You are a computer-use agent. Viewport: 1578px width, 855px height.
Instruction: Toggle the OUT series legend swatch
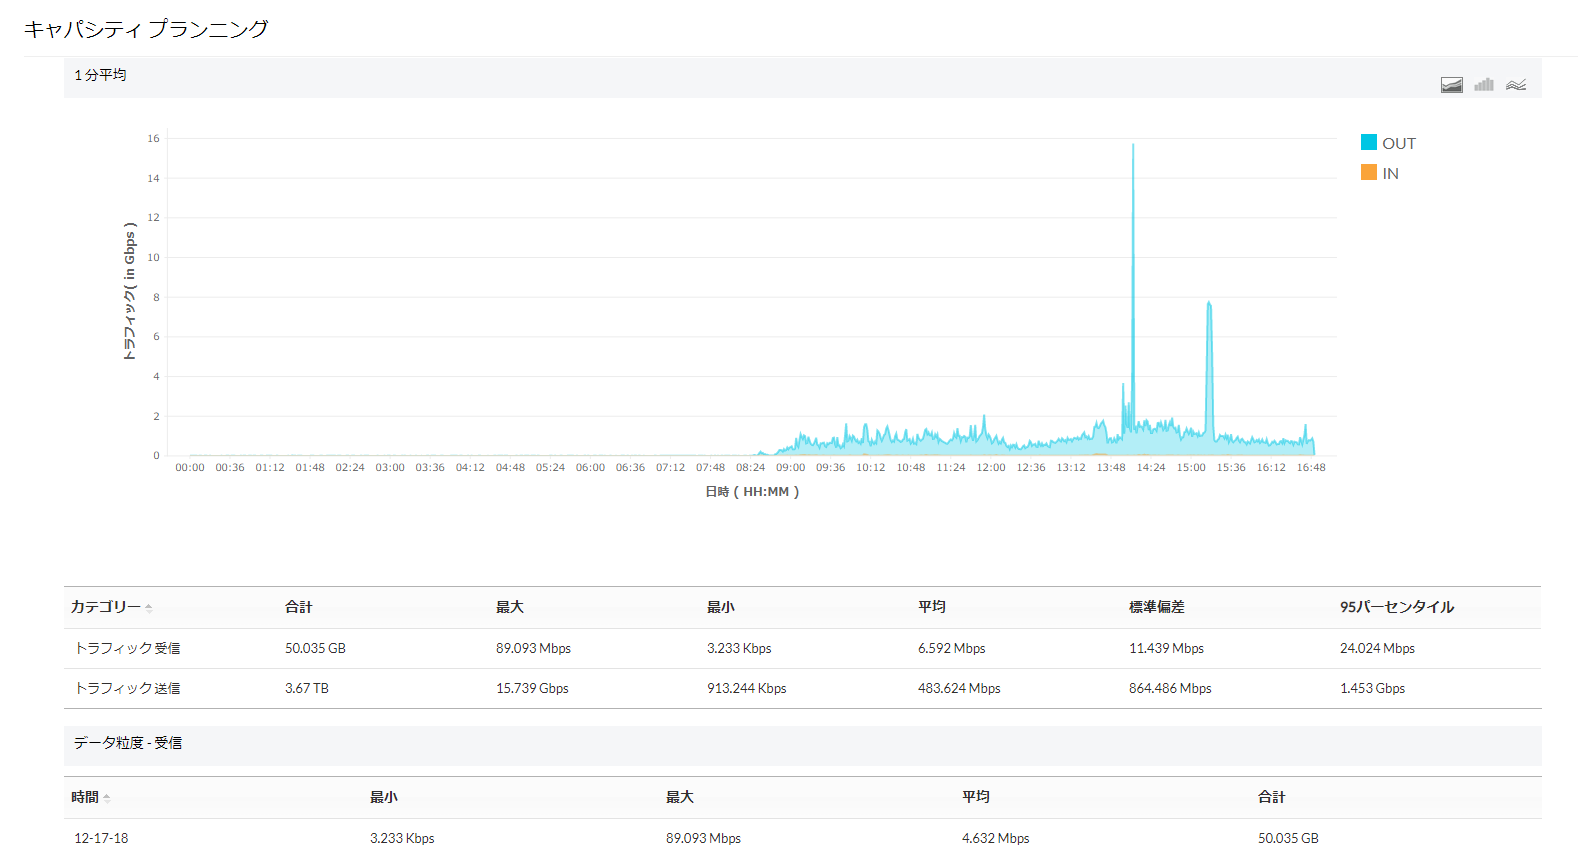1369,142
